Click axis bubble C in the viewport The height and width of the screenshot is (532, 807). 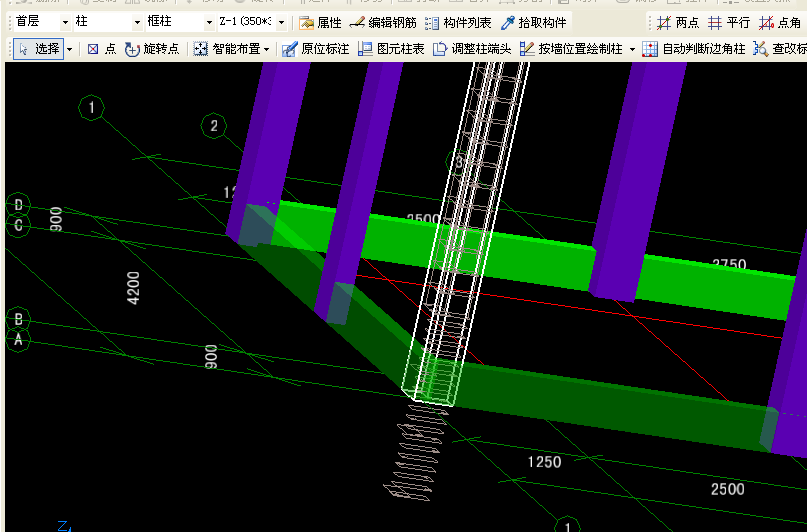[x=19, y=225]
